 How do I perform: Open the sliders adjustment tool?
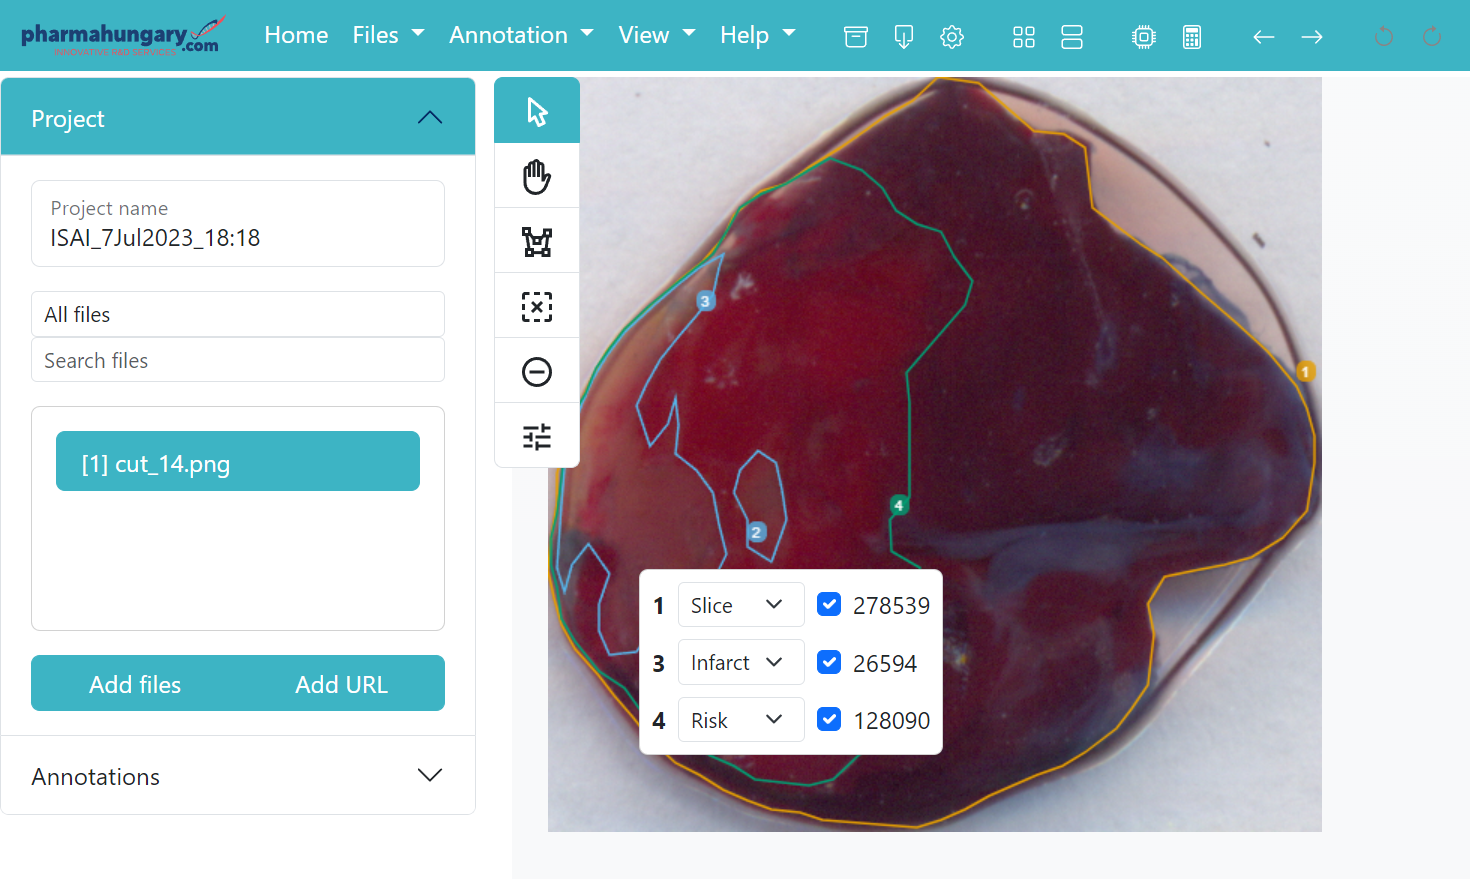click(537, 437)
